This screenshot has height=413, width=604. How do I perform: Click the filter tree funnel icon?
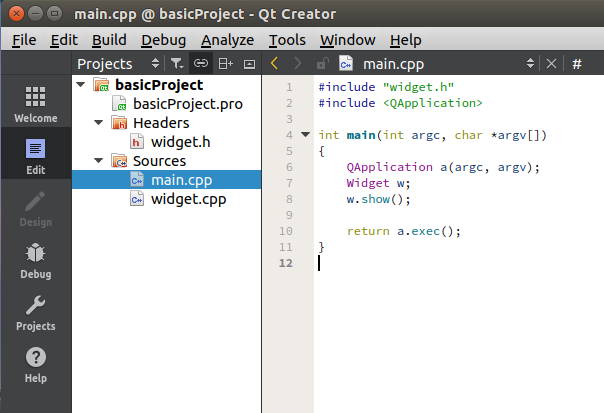coord(177,64)
